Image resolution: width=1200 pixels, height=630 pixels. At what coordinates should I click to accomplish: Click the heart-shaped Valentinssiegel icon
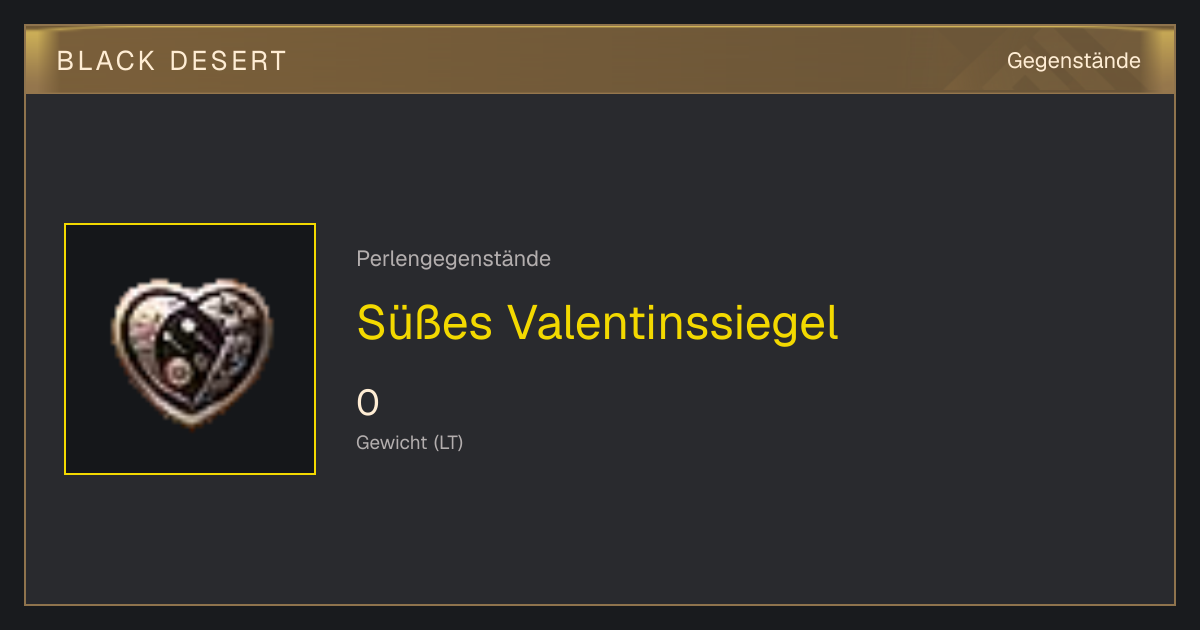click(190, 352)
